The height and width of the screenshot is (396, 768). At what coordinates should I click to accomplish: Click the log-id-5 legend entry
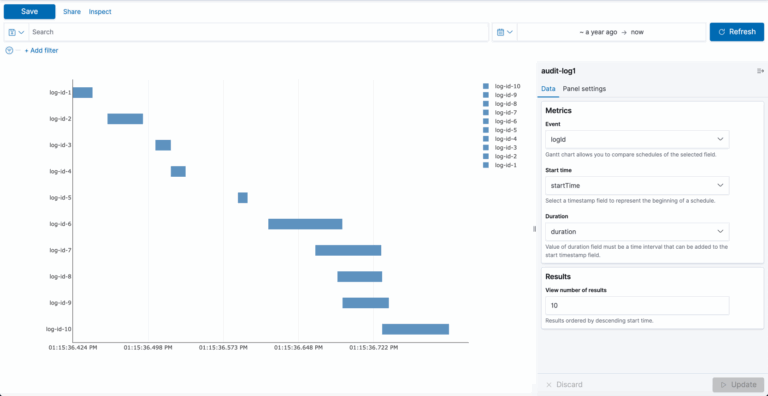[x=500, y=130]
